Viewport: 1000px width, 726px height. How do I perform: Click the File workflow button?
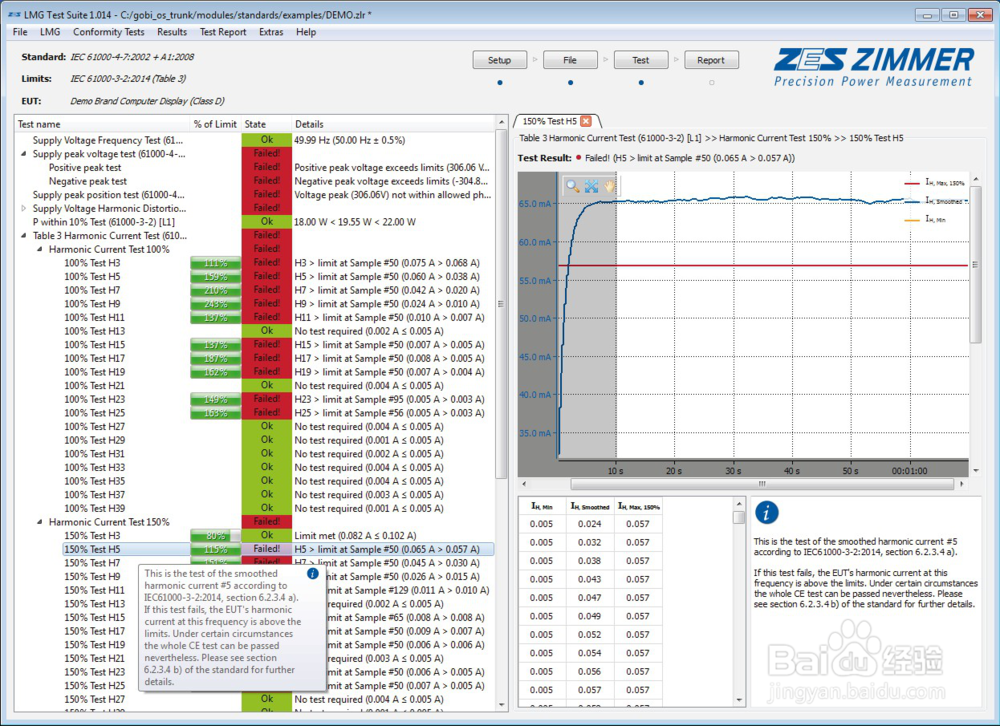570,60
